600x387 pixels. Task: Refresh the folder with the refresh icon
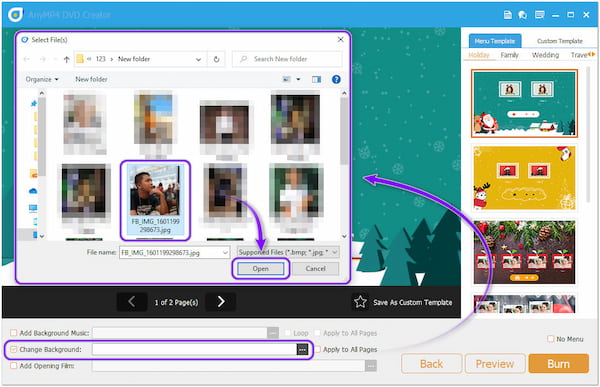(216, 59)
